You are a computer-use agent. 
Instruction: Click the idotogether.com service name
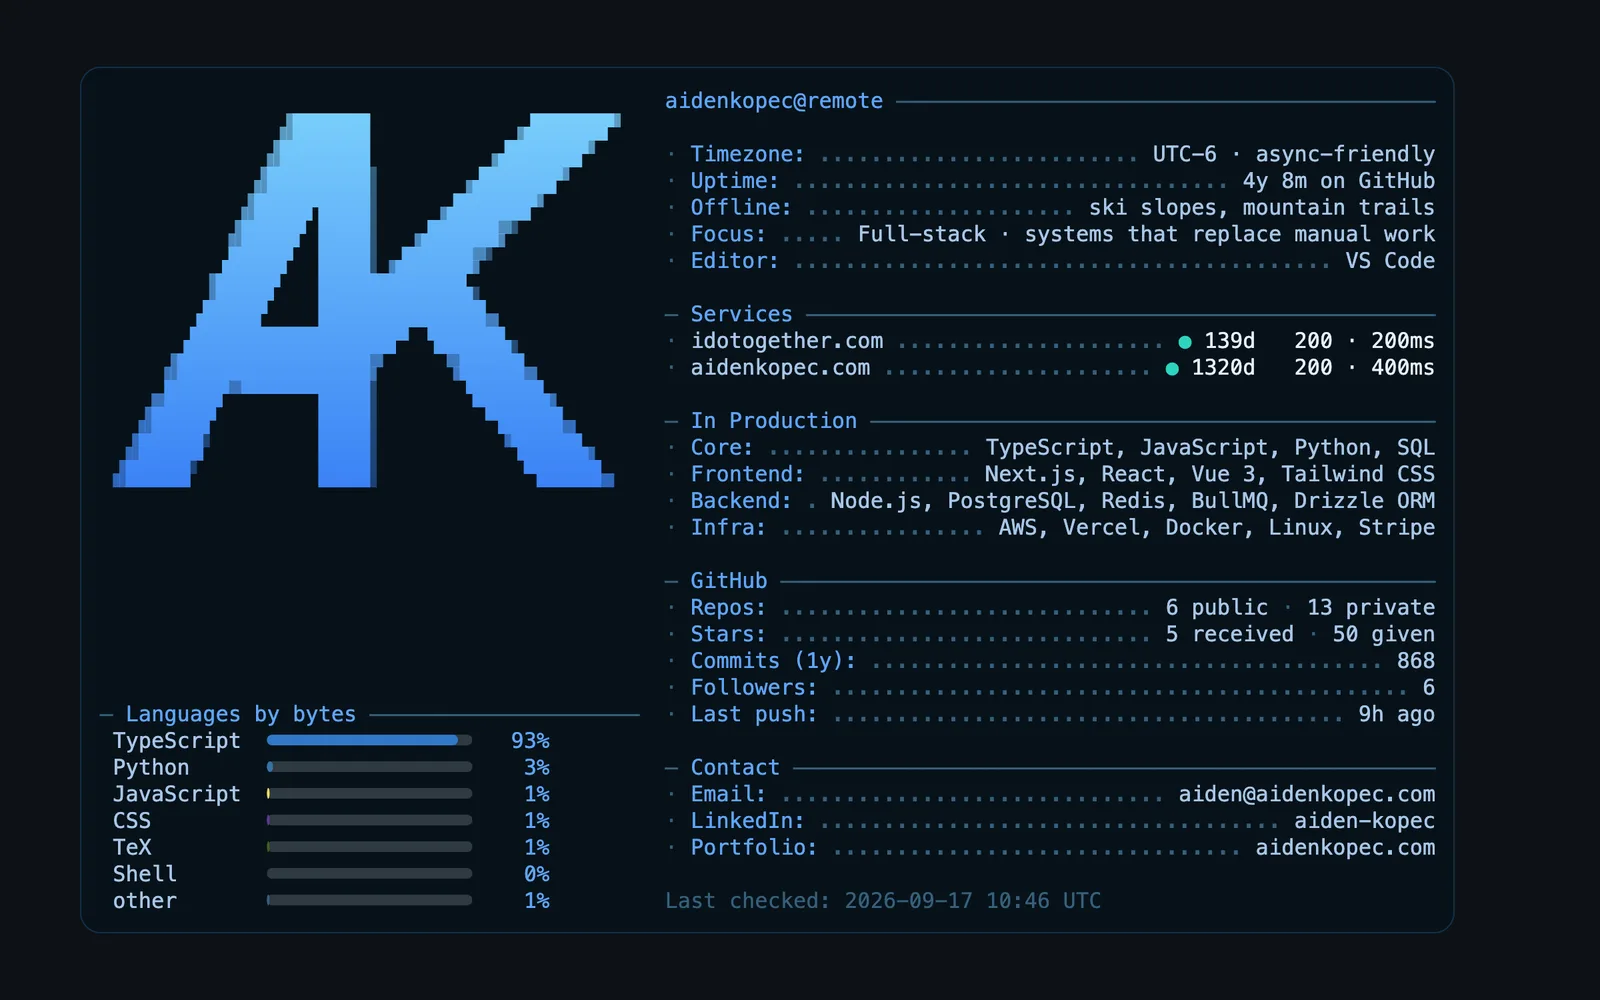[787, 341]
